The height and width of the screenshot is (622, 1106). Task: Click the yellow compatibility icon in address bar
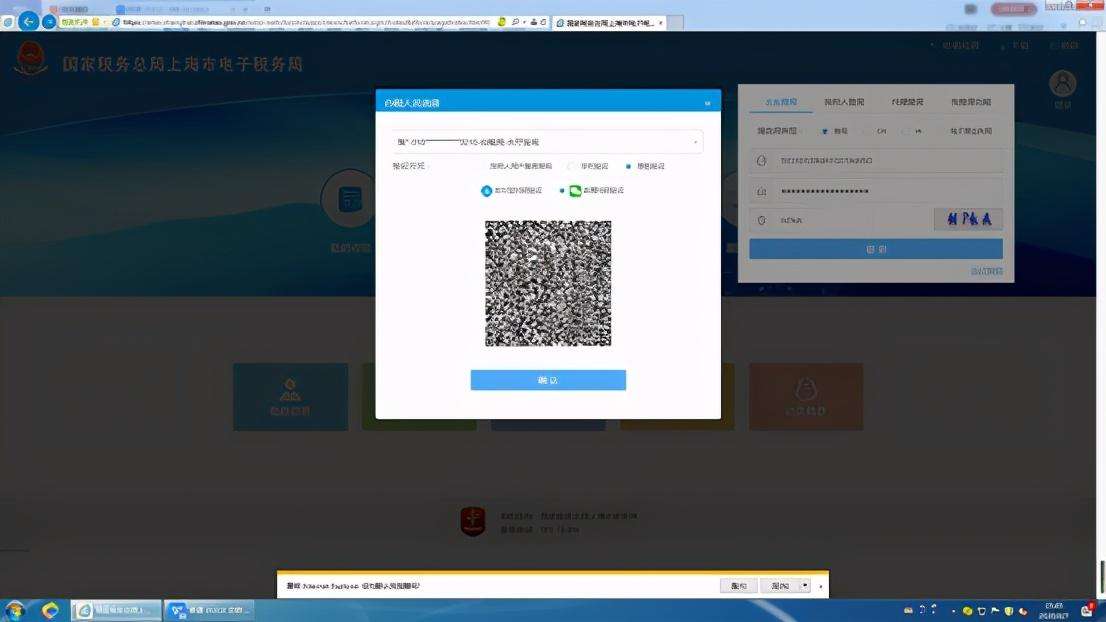pos(502,23)
